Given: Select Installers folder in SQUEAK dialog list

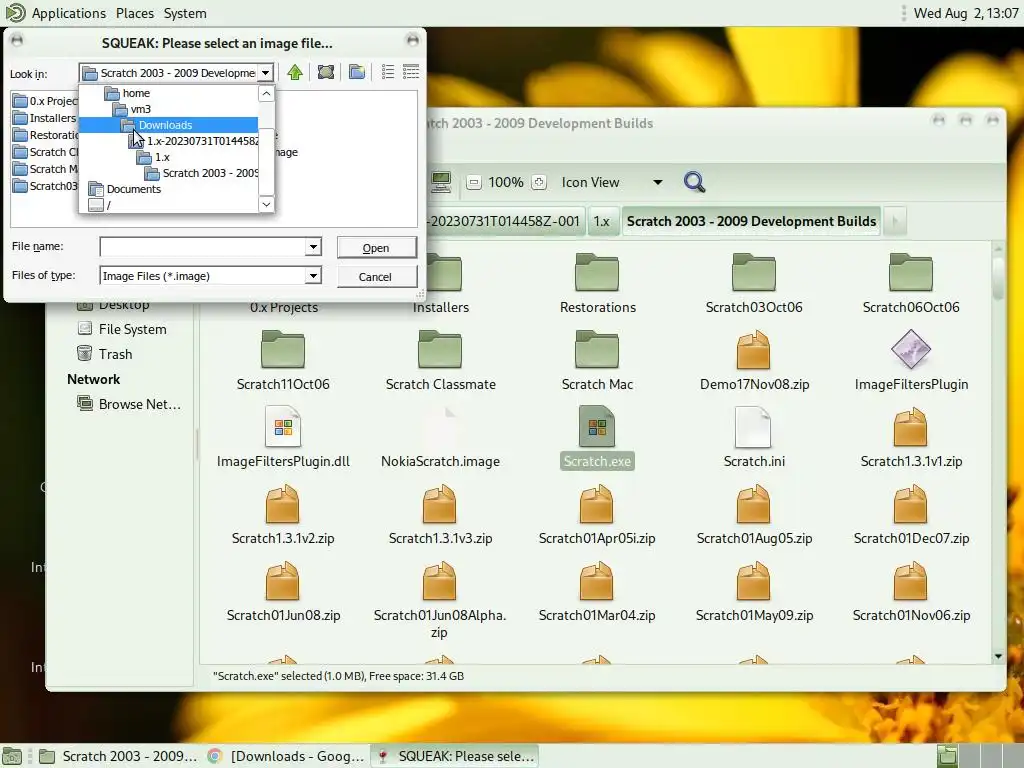Looking at the screenshot, I should click(x=45, y=118).
